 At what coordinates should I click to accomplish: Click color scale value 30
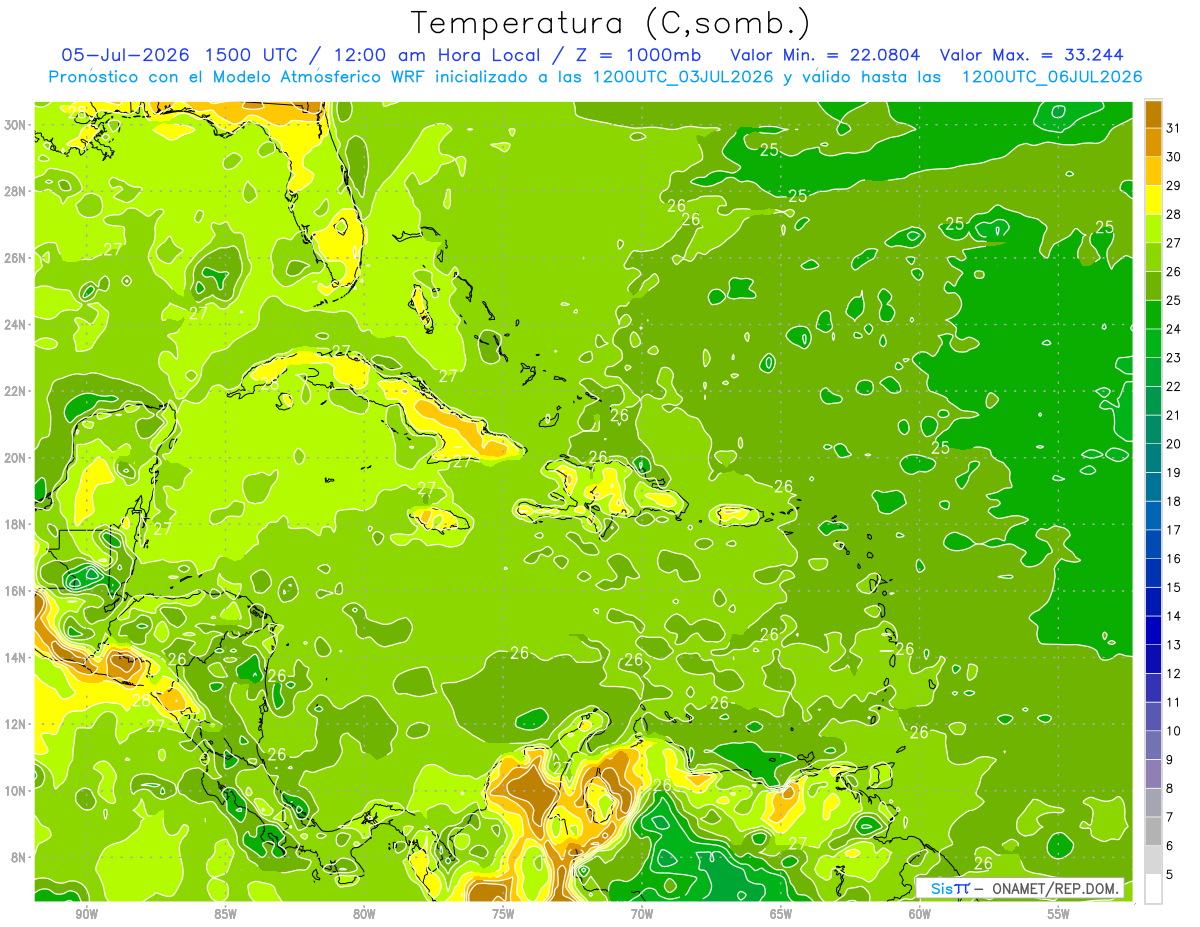coord(1174,157)
